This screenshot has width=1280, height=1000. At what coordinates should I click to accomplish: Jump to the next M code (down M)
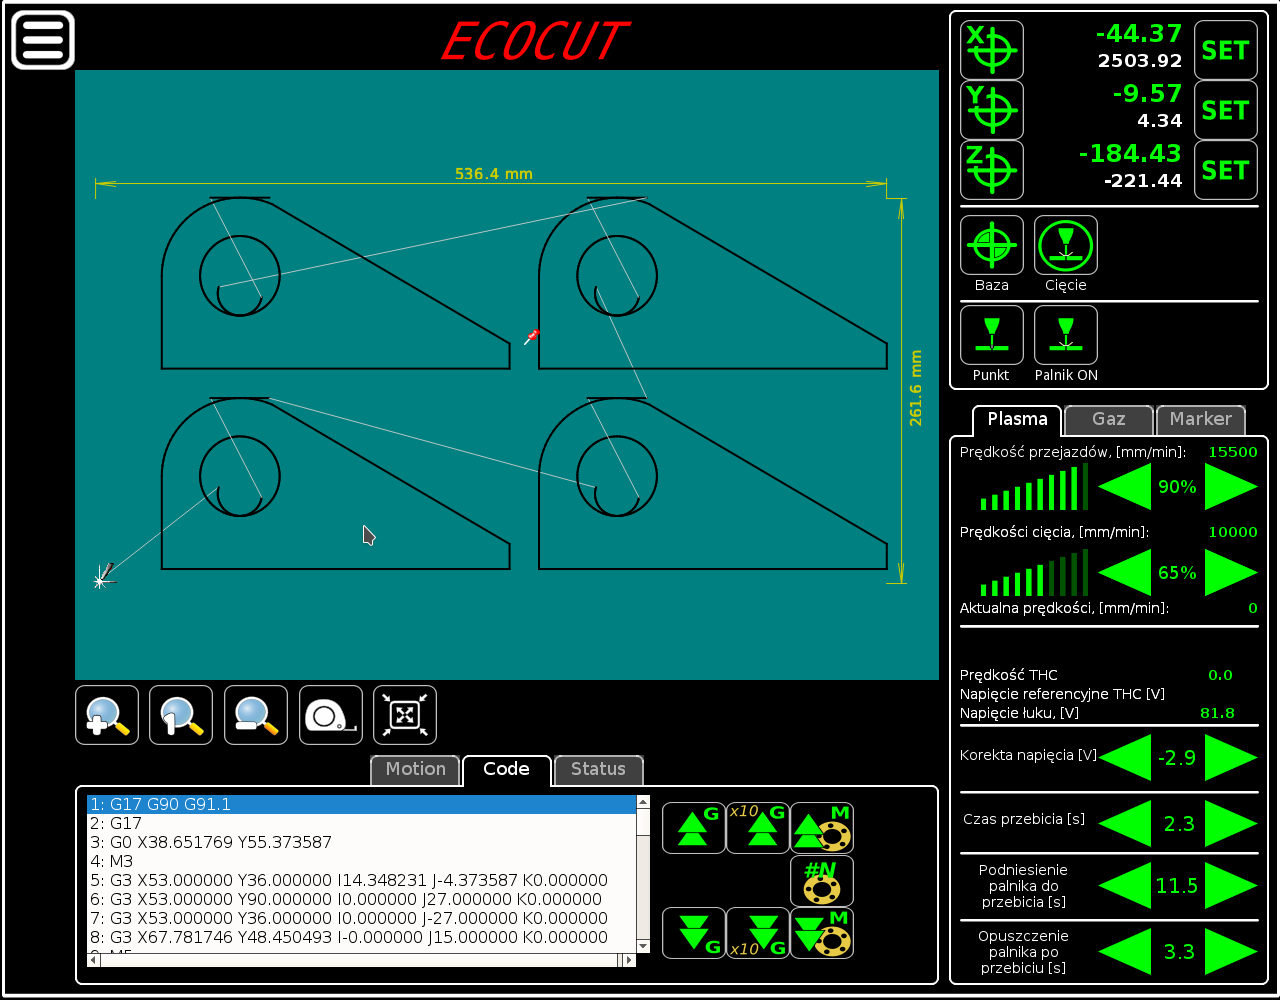click(822, 933)
